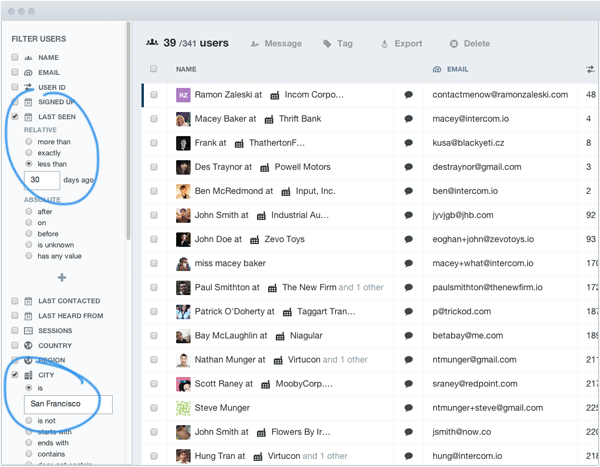Select checkbox for Macey Baker row
Image resolution: width=600 pixels, height=467 pixels.
click(154, 119)
